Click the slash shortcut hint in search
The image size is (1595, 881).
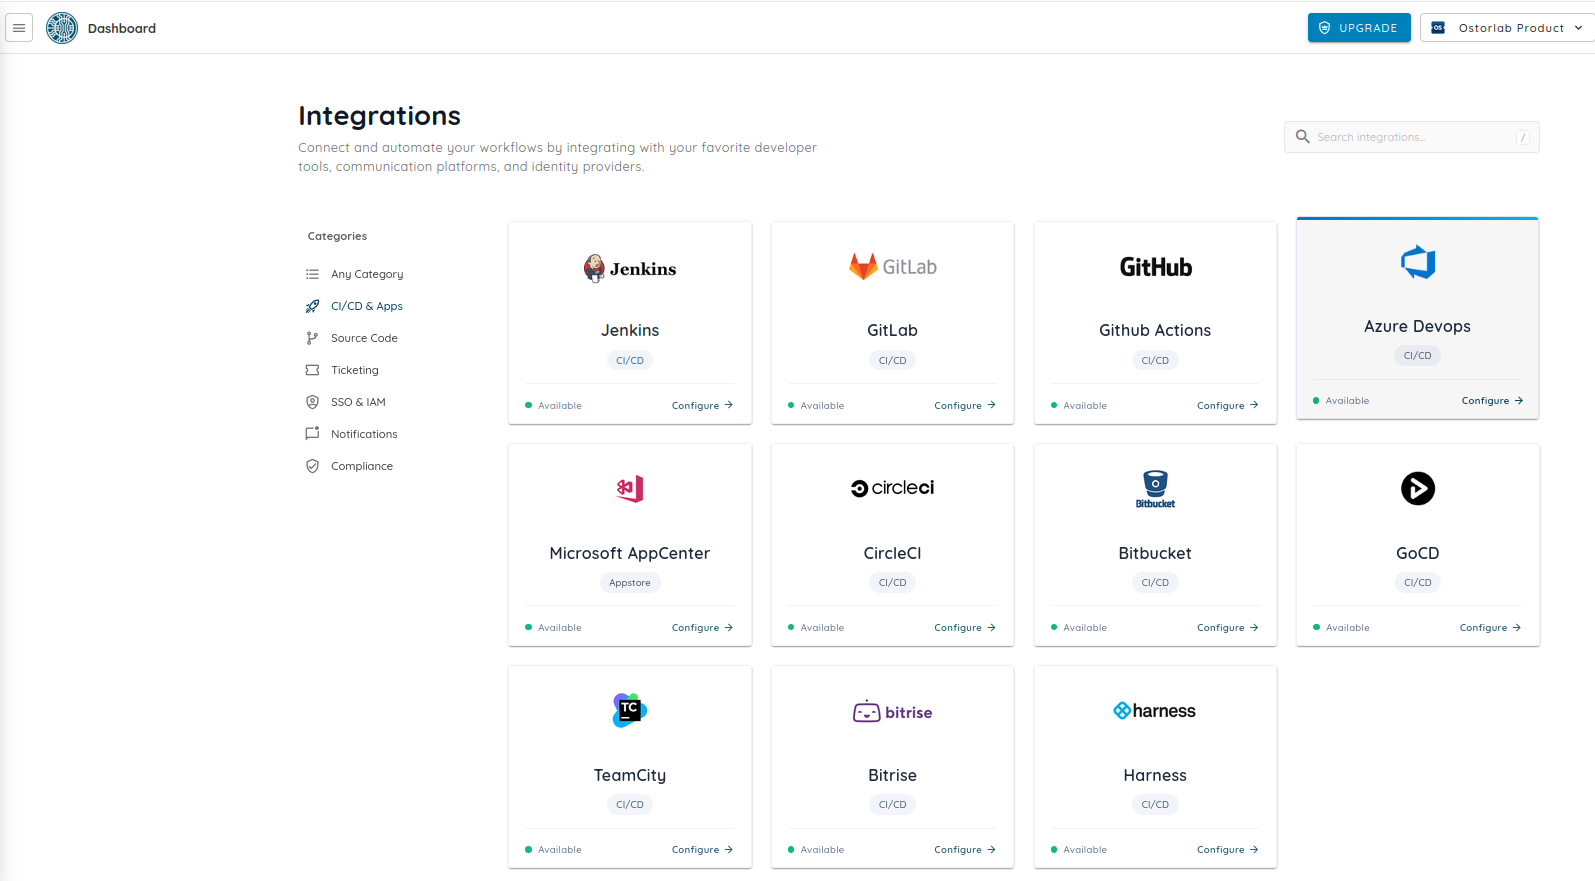(1523, 137)
